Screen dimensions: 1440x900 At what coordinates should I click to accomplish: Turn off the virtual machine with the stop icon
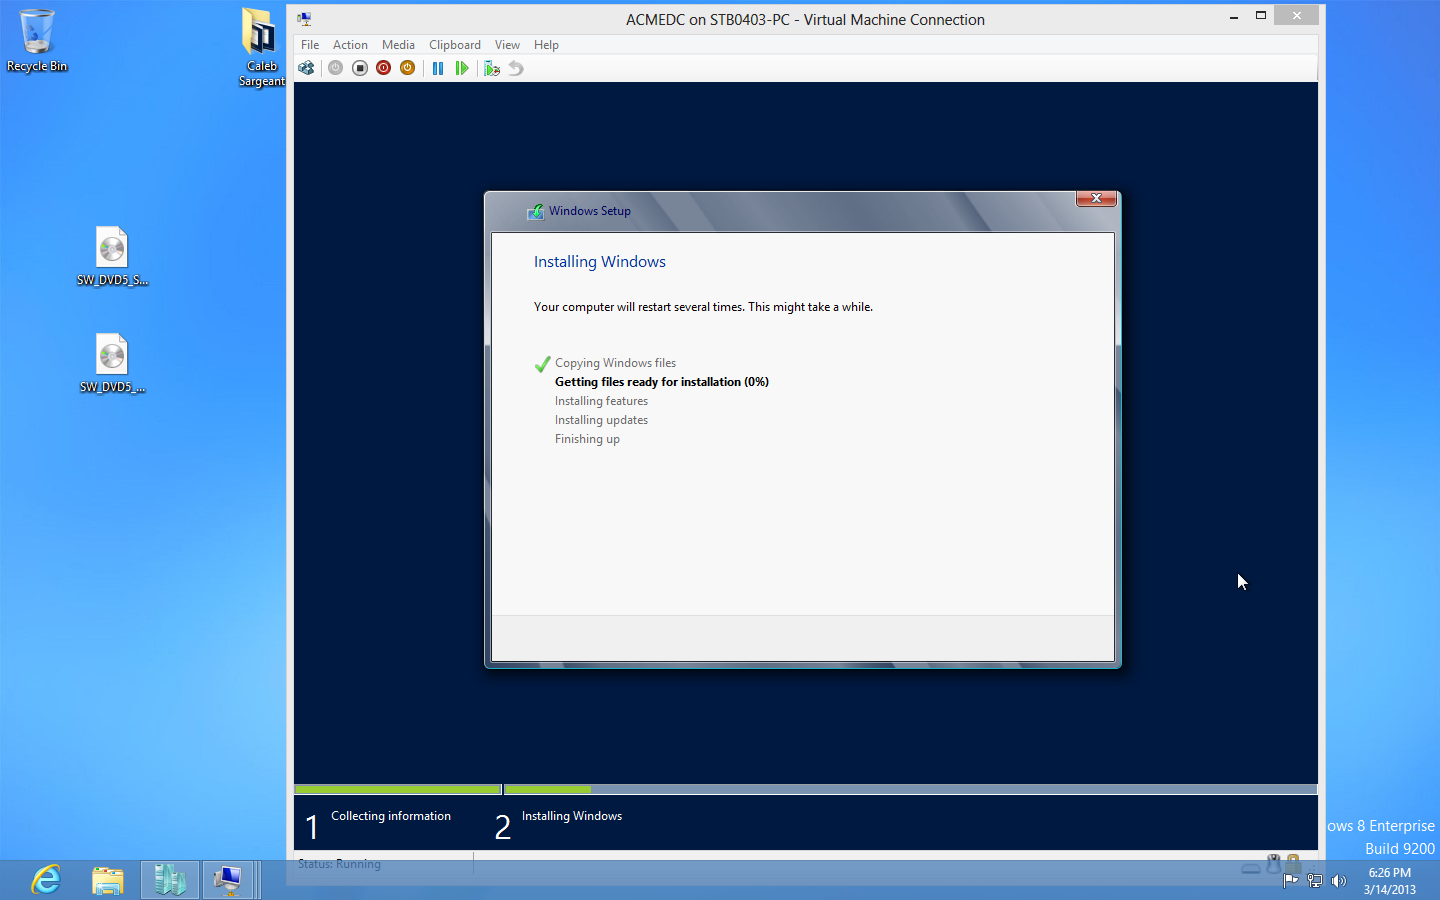359,68
